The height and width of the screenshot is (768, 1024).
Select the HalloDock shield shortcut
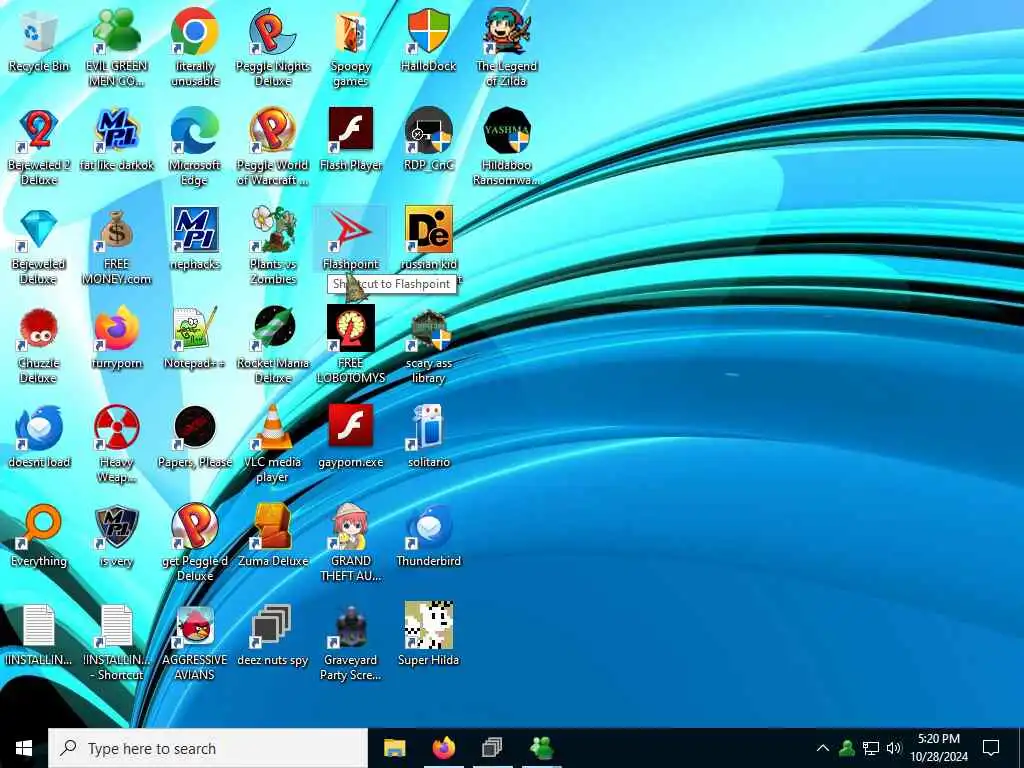tap(428, 42)
